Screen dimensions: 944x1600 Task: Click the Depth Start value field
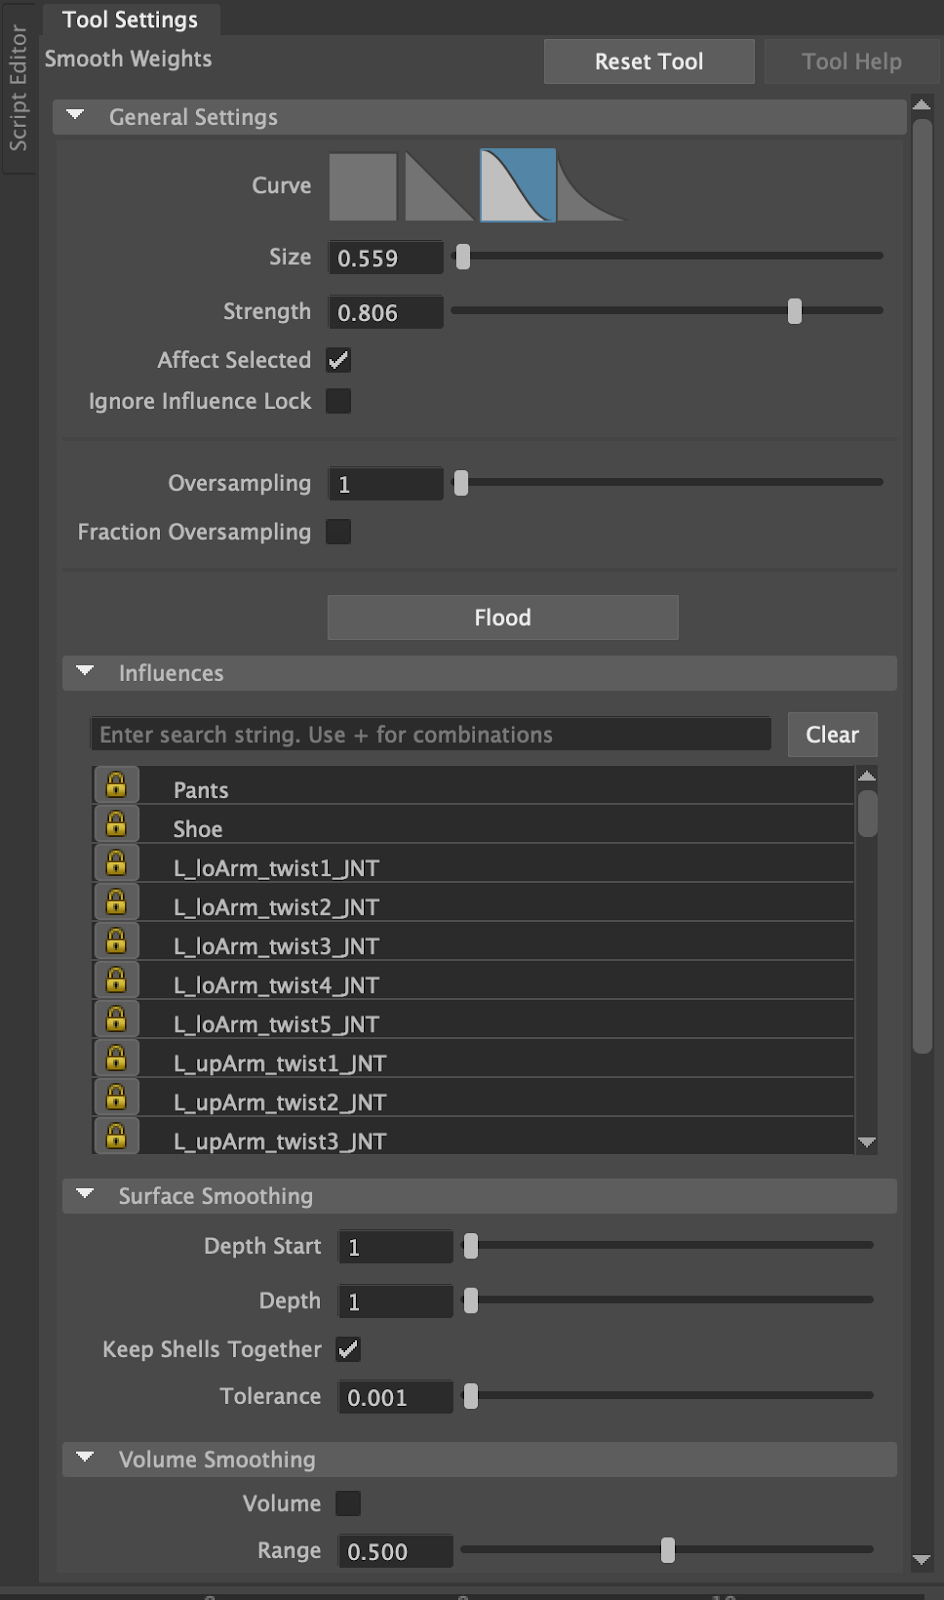(x=396, y=1247)
